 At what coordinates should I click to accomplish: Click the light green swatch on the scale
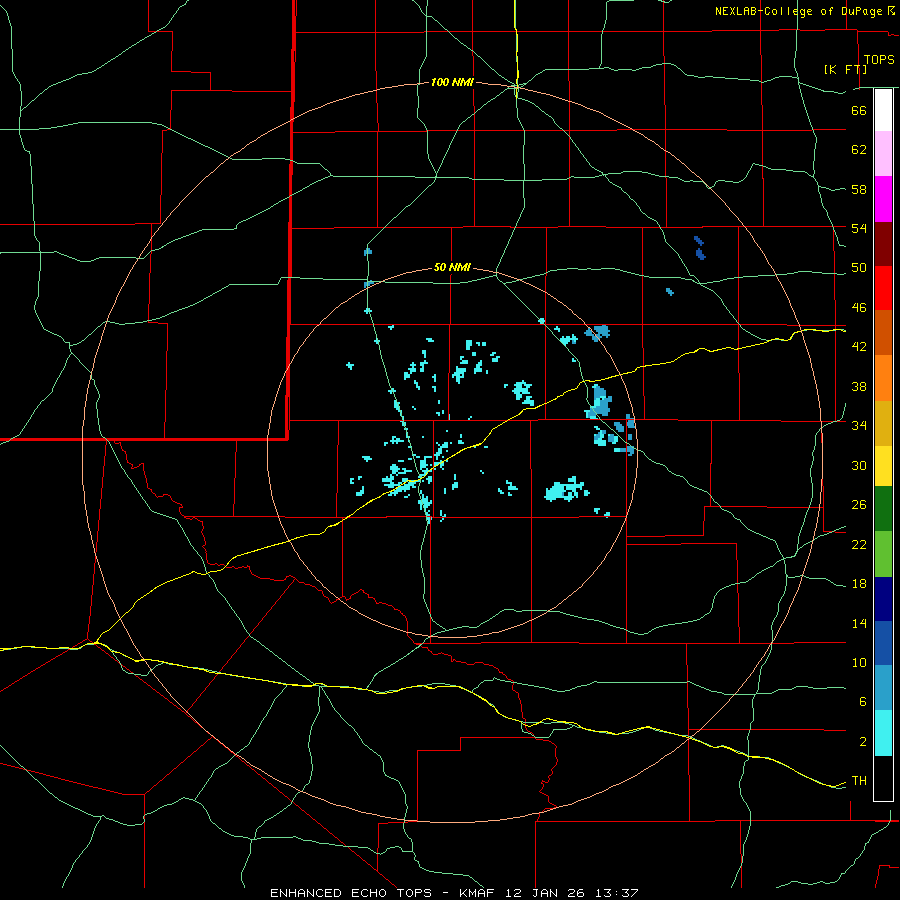(883, 554)
